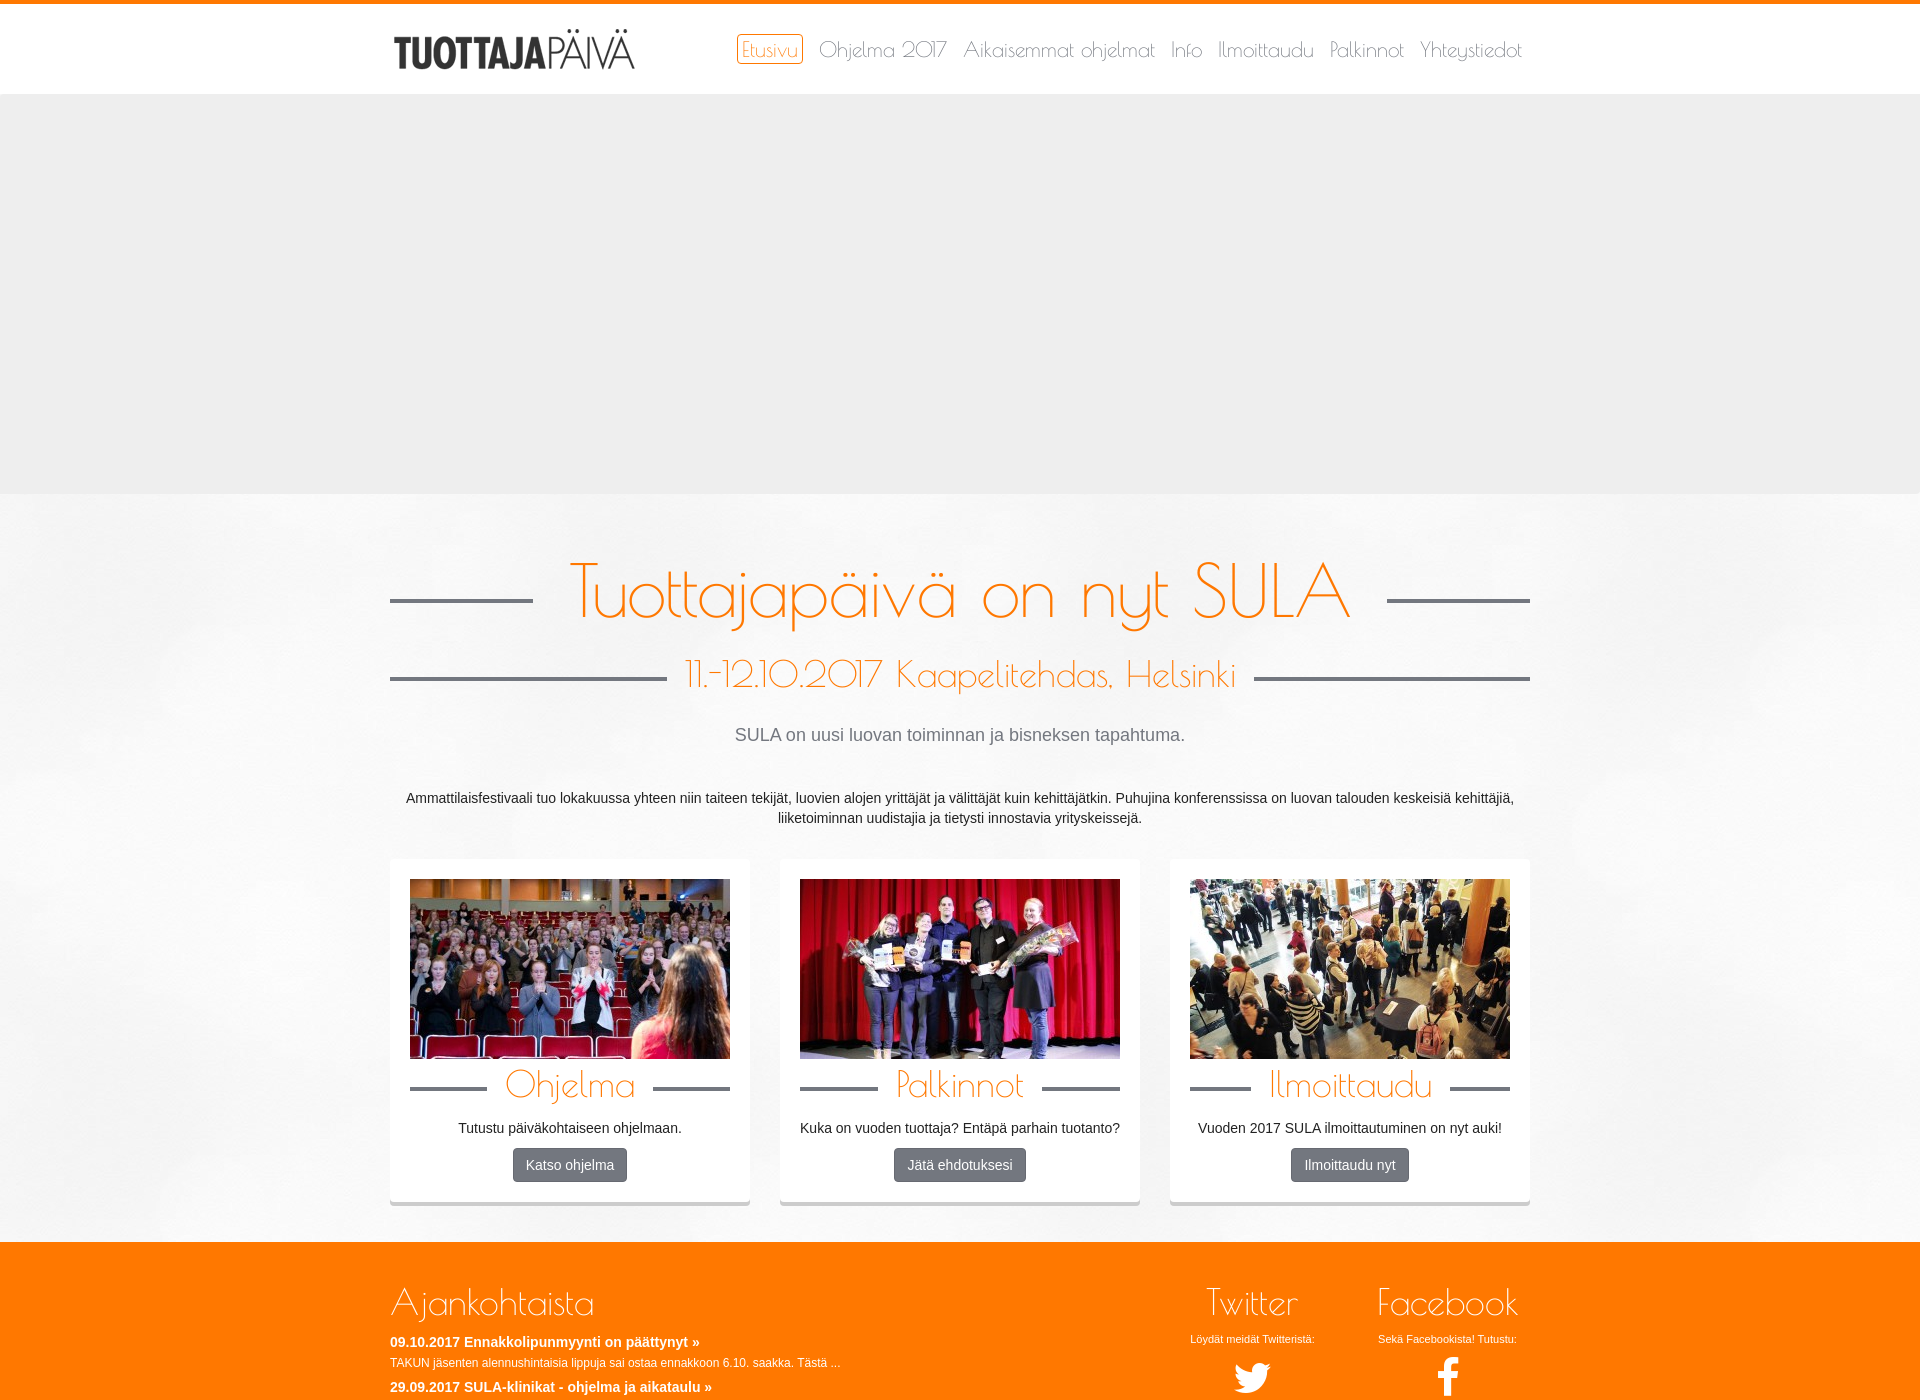Click the TuottajaPäivä logo icon
Viewport: 1920px width, 1400px height.
coord(513,48)
